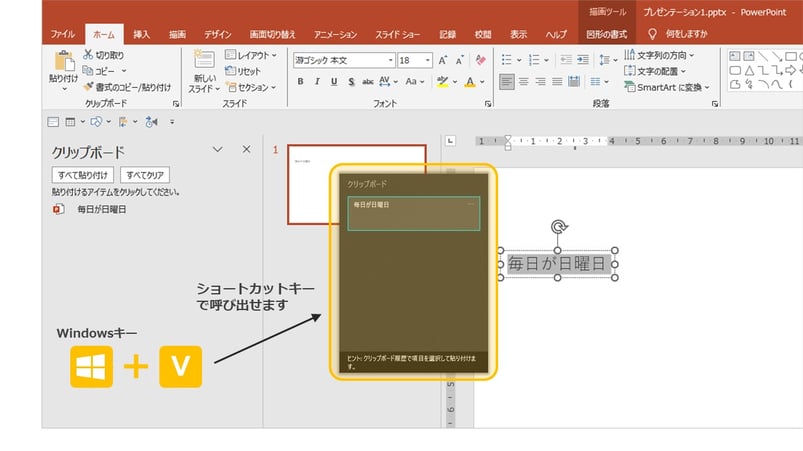Open Text Direction (文字列の方向) dropdown

659,55
